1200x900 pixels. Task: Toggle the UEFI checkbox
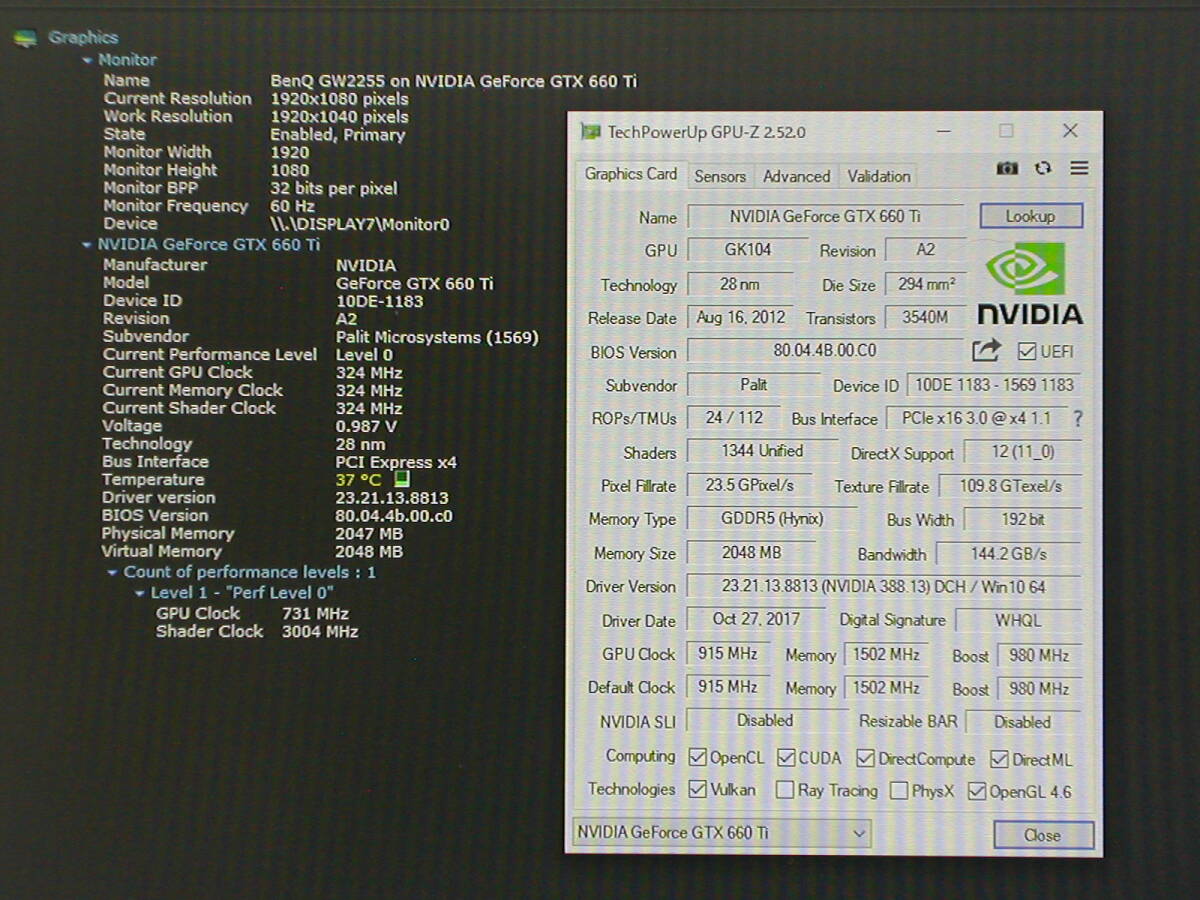coord(1026,352)
